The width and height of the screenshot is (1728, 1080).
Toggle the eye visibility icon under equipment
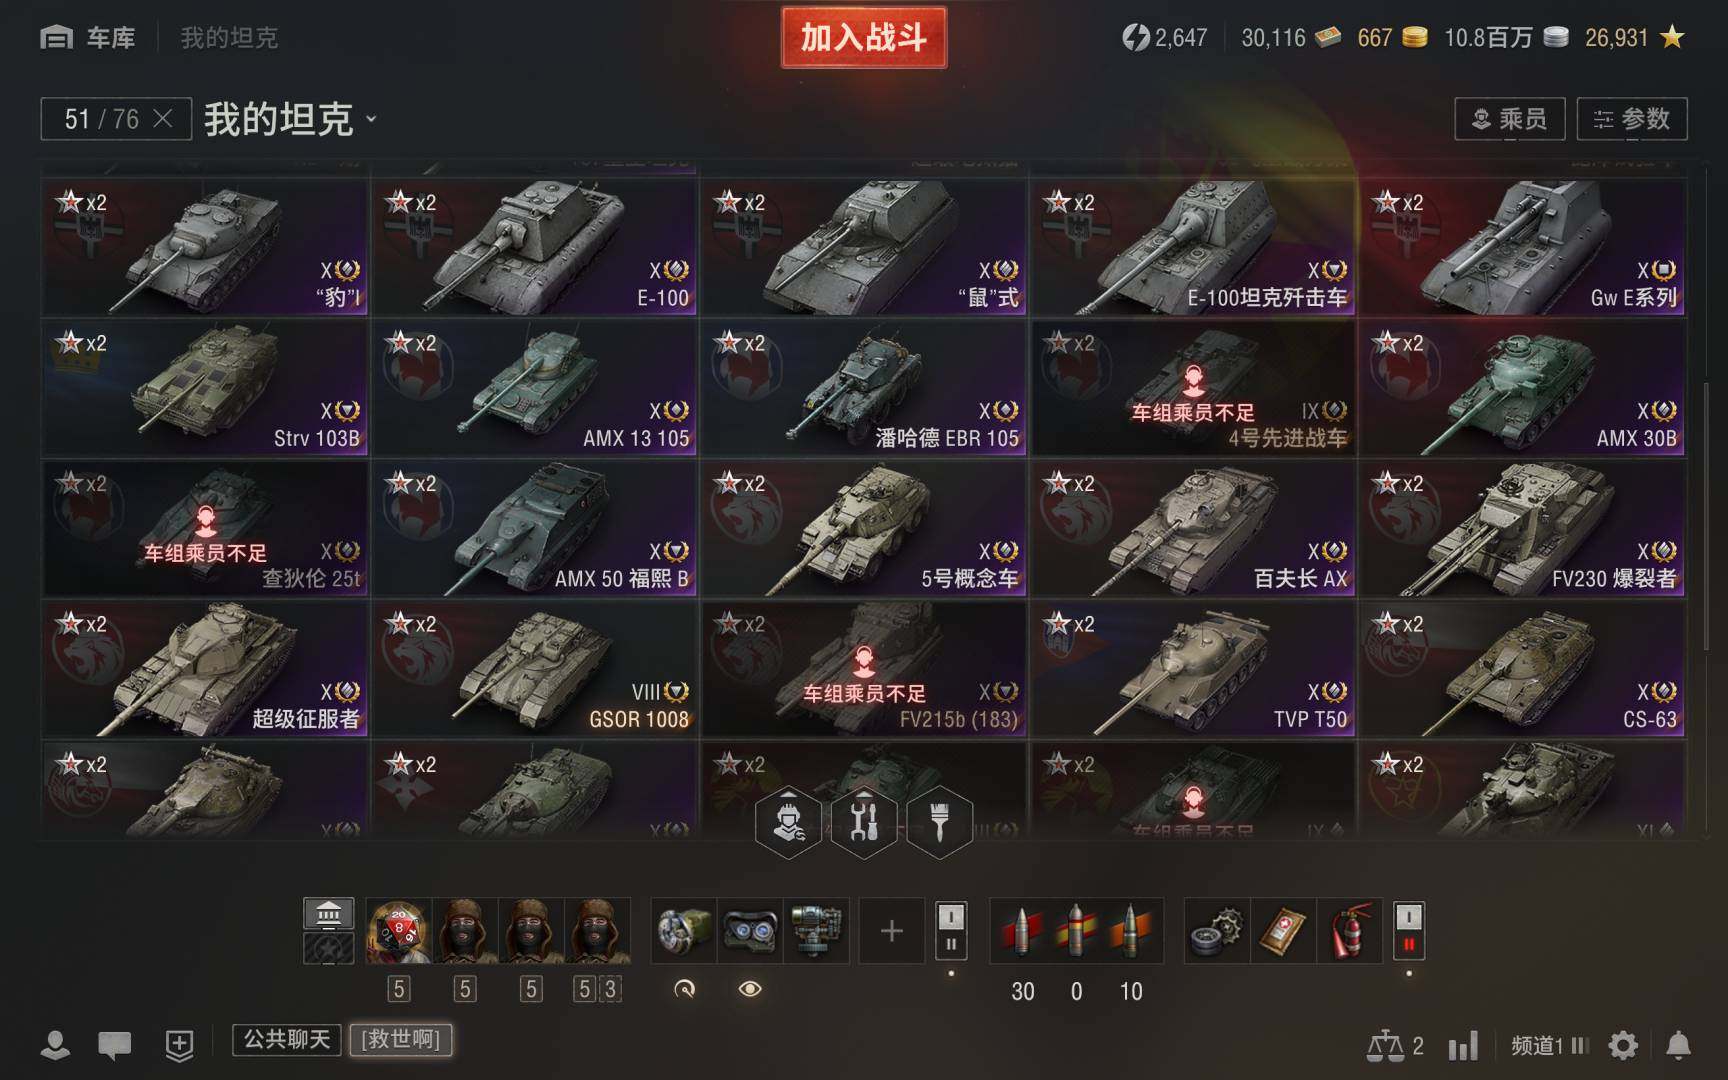pos(750,989)
